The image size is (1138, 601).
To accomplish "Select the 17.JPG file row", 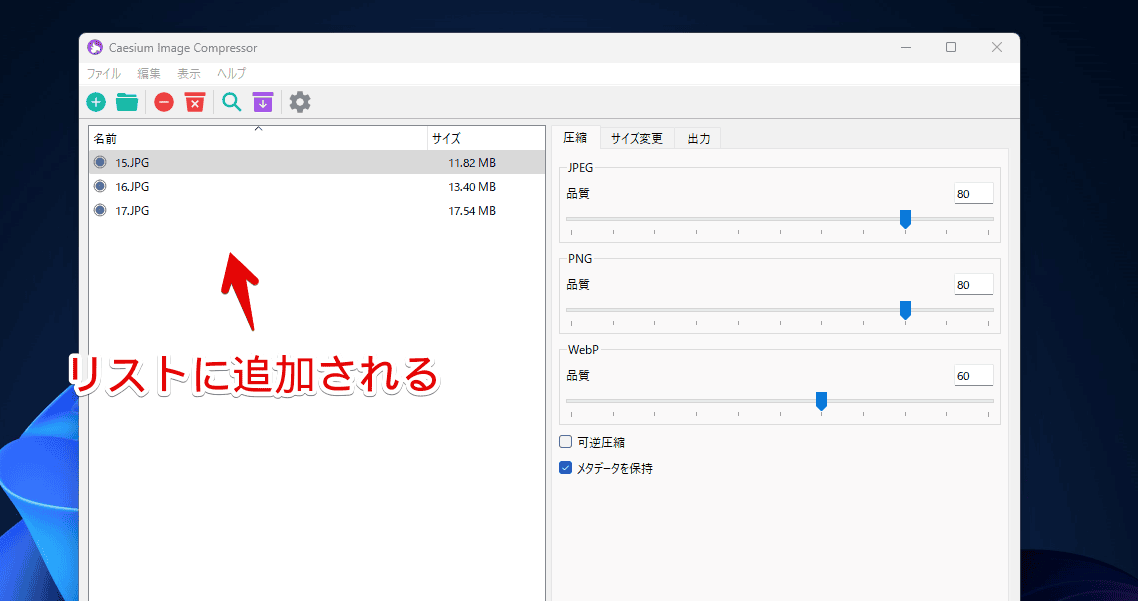I will tap(316, 210).
